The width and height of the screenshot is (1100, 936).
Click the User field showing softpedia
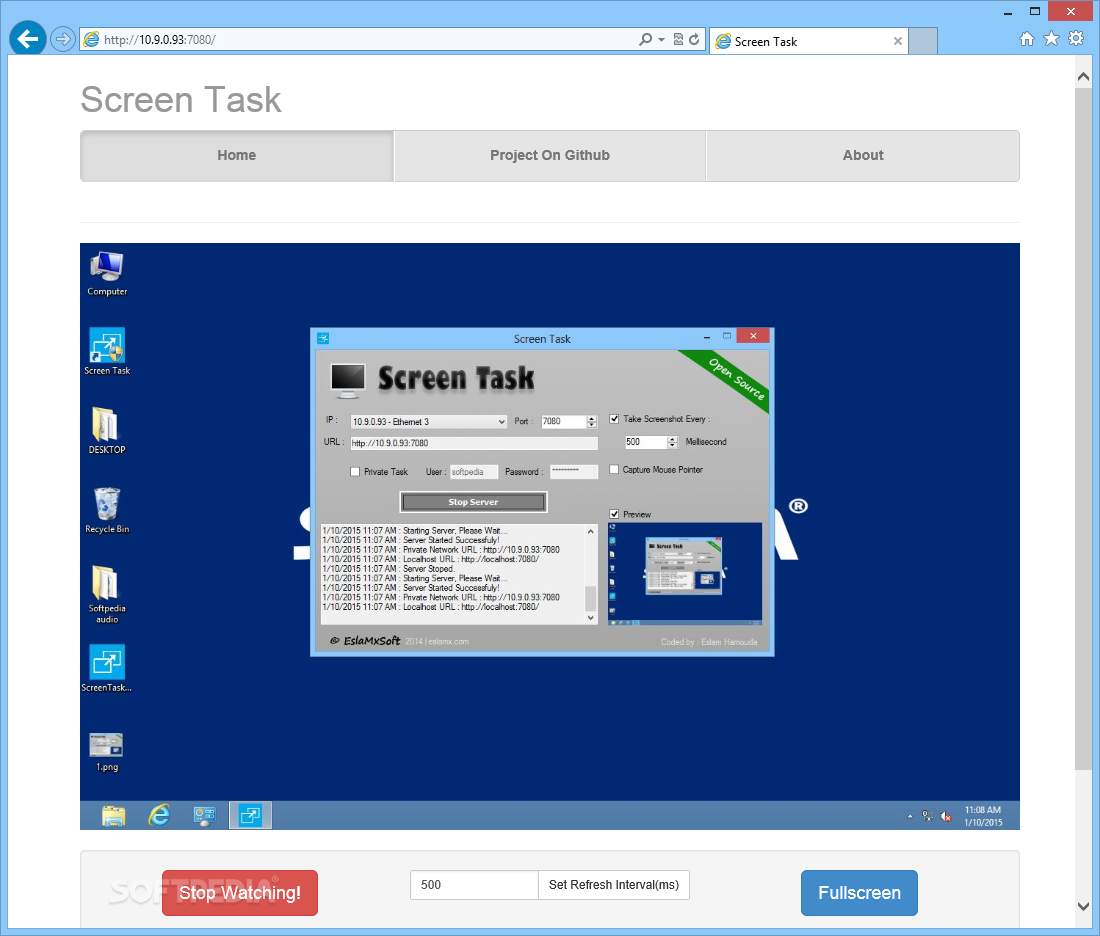(474, 472)
